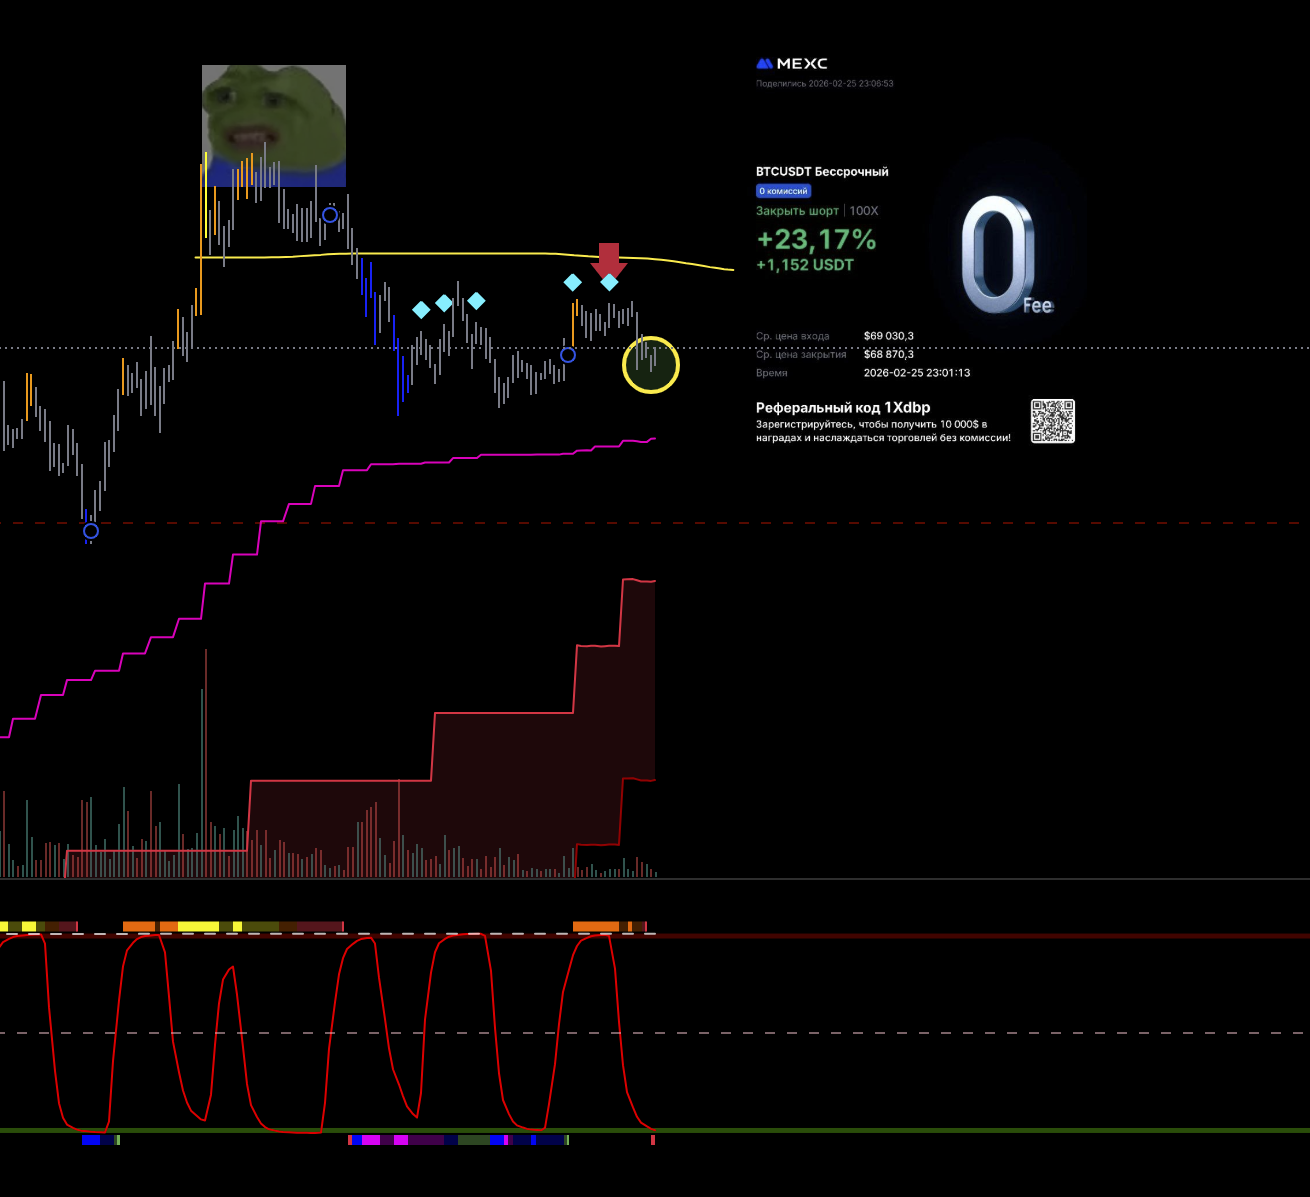
Task: Click the +23,17% profit percentage
Action: coord(816,240)
